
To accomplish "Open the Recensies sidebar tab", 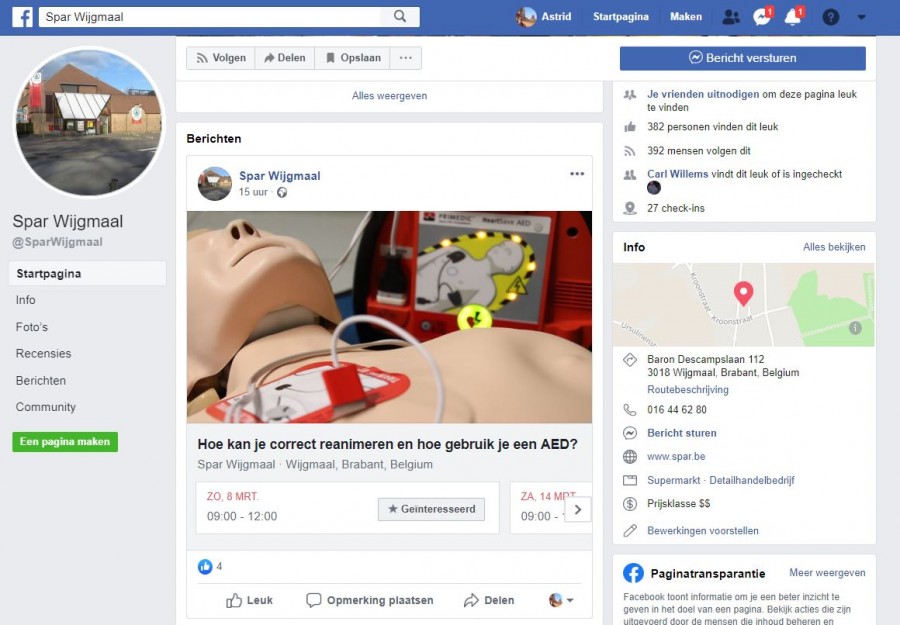I will (43, 353).
